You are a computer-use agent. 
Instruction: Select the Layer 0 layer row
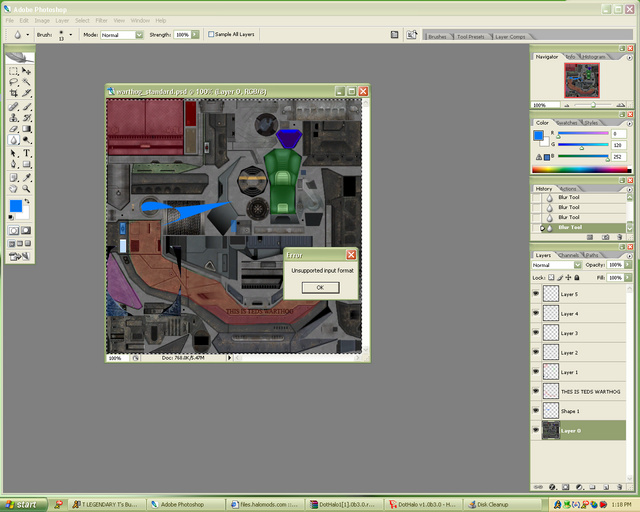(579, 430)
